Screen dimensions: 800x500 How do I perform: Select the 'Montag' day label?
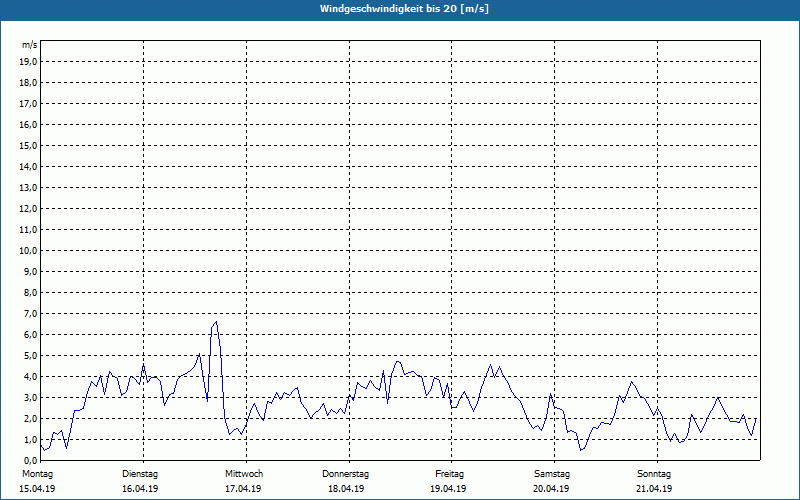pyautogui.click(x=37, y=474)
